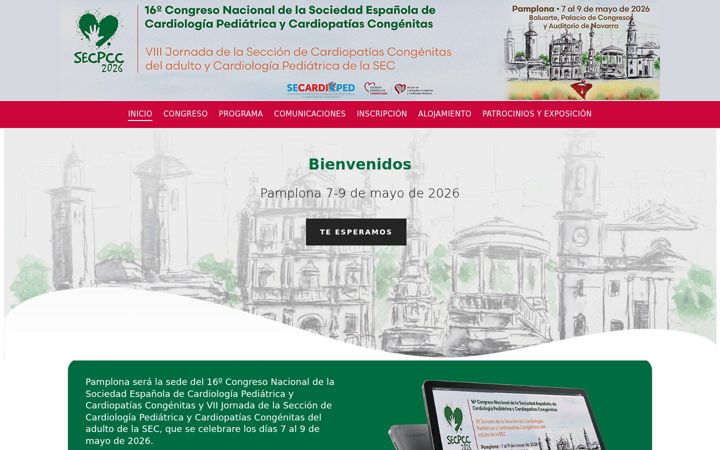Go to the Inscripción page
720x450 pixels.
(x=382, y=113)
